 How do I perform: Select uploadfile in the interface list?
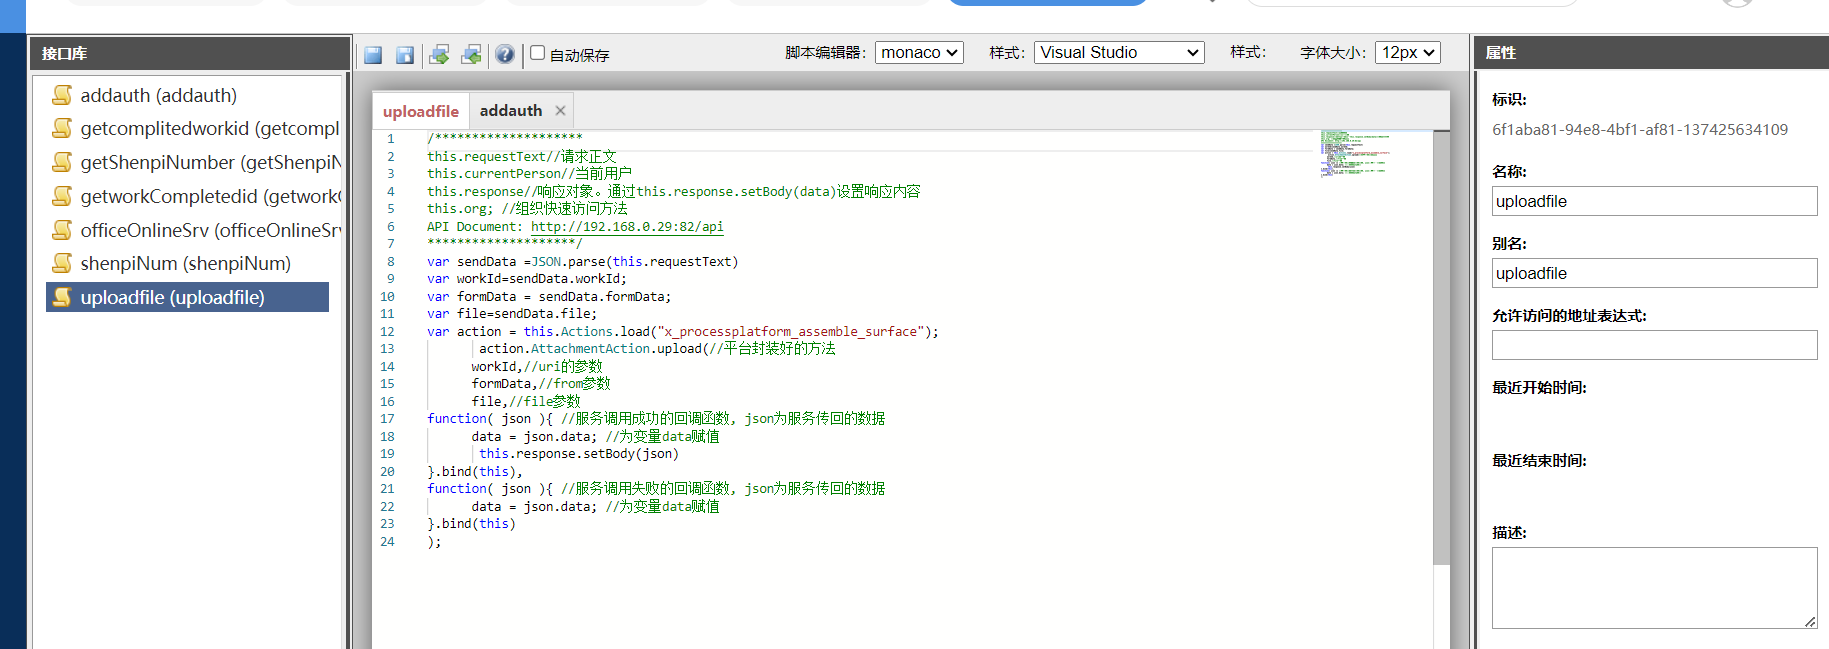pos(187,297)
